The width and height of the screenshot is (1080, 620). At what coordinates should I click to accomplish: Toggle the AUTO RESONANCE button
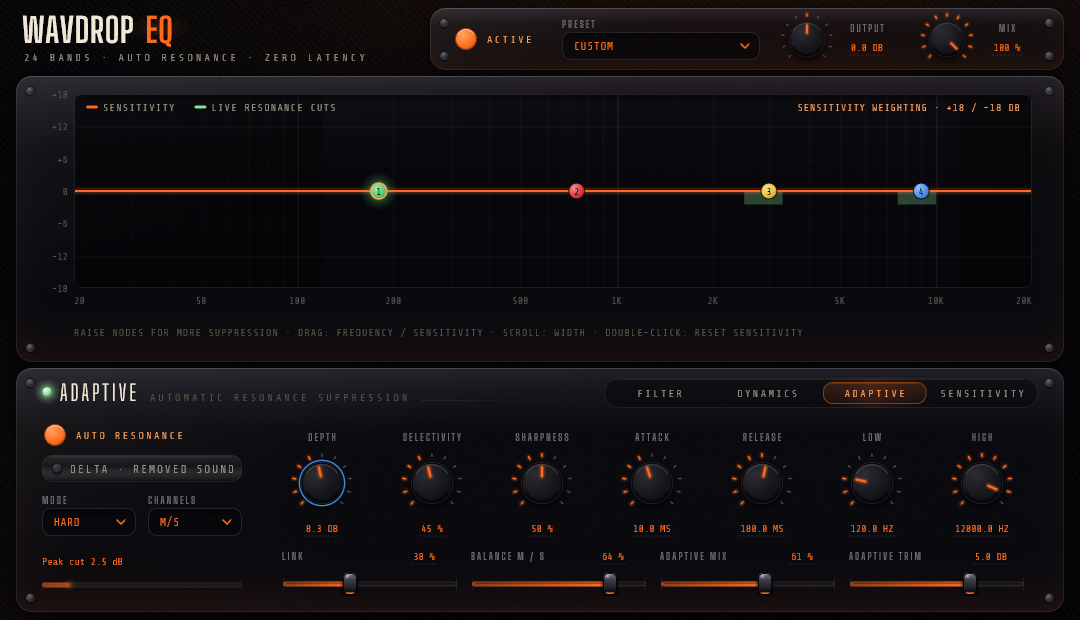55,435
